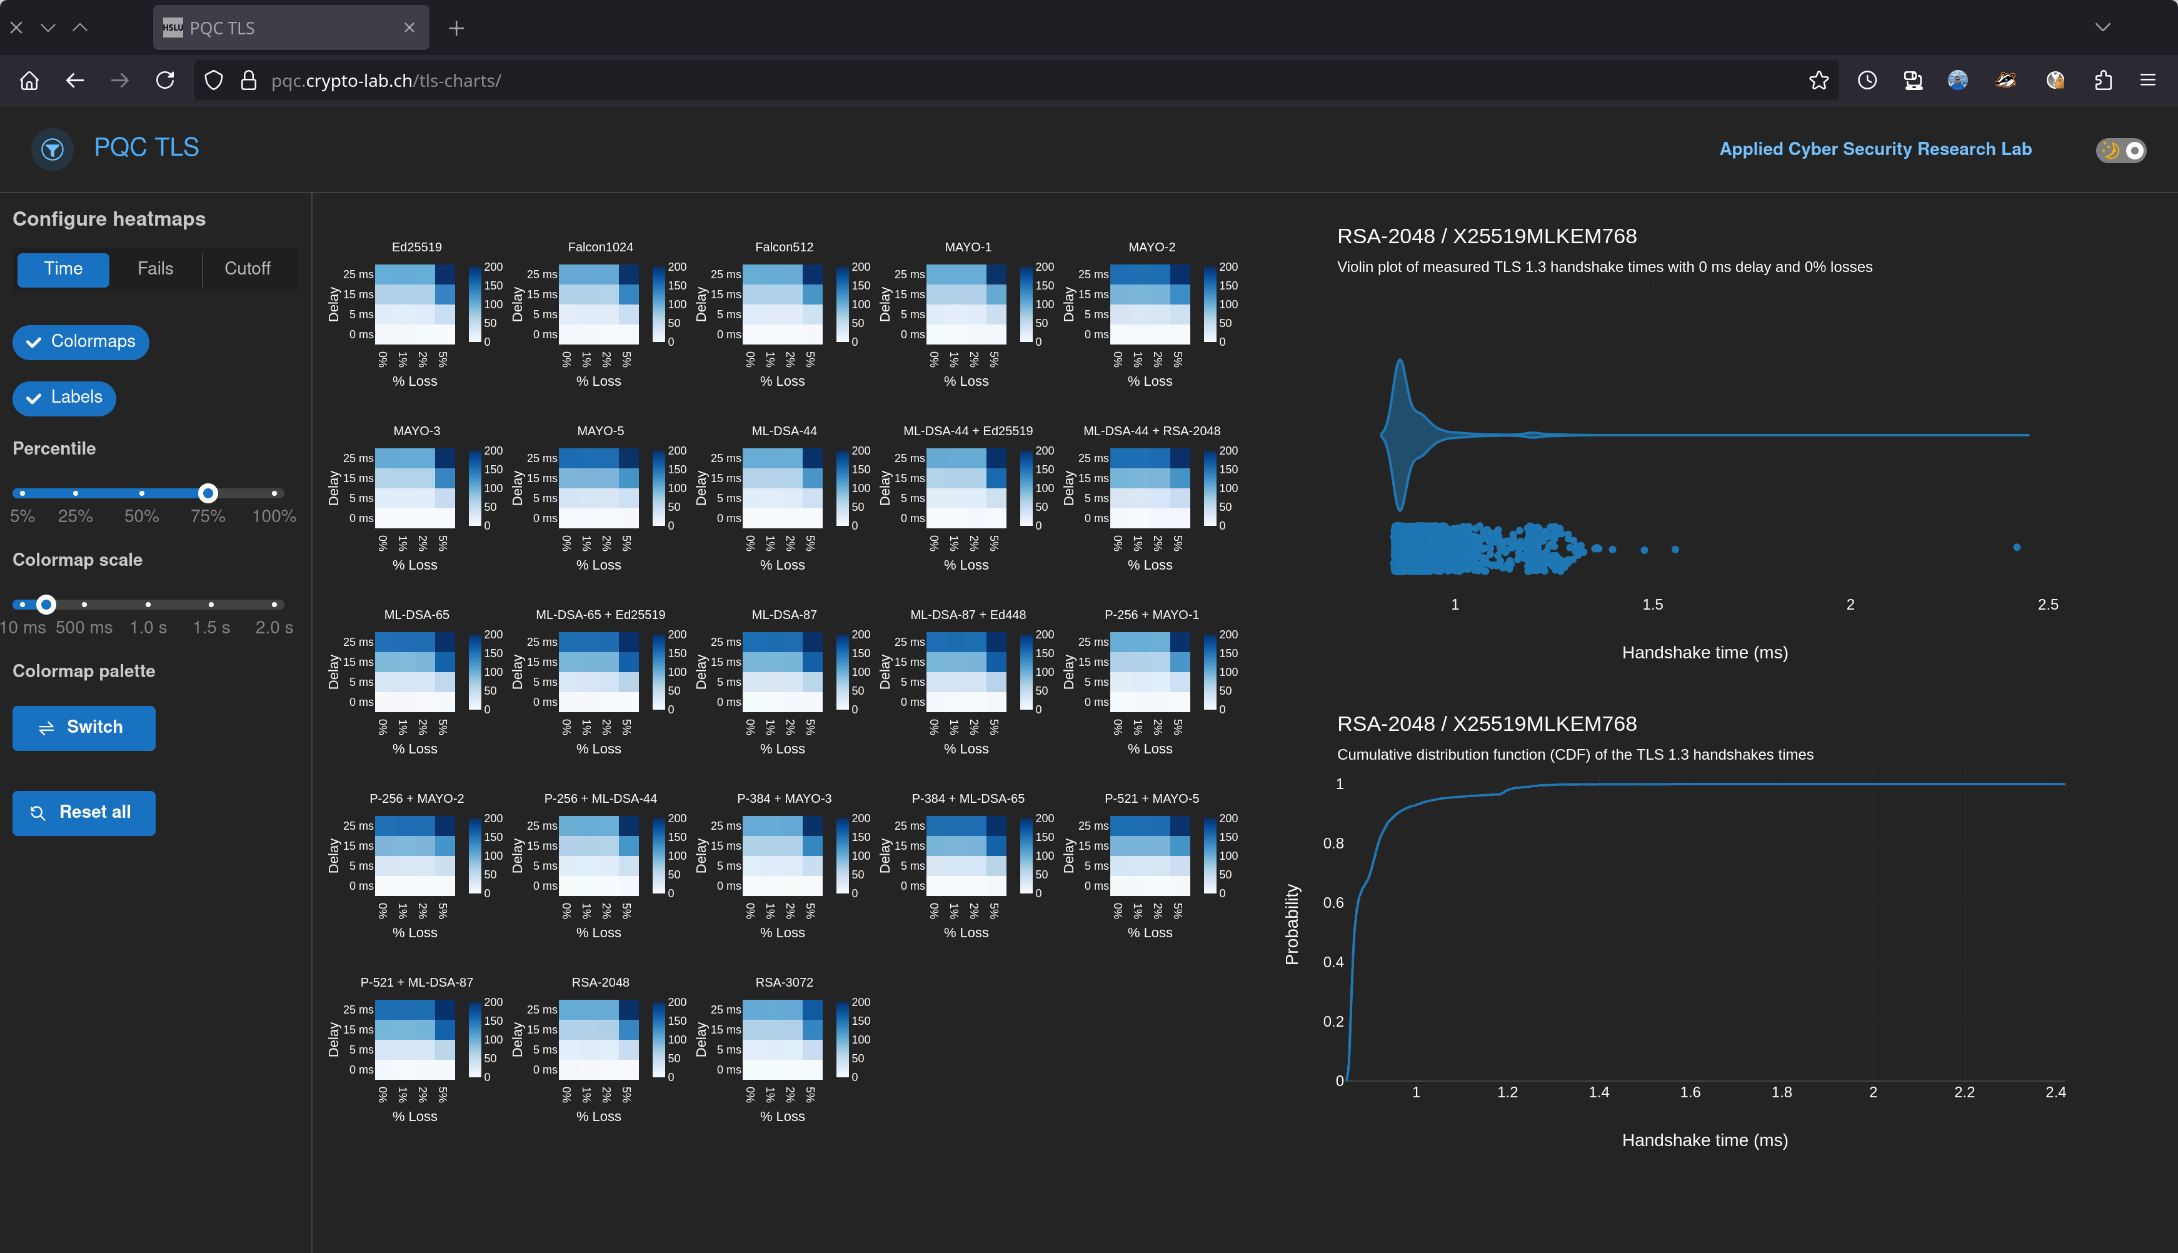Click the shield tracking protection icon
The width and height of the screenshot is (2178, 1253).
tap(213, 81)
